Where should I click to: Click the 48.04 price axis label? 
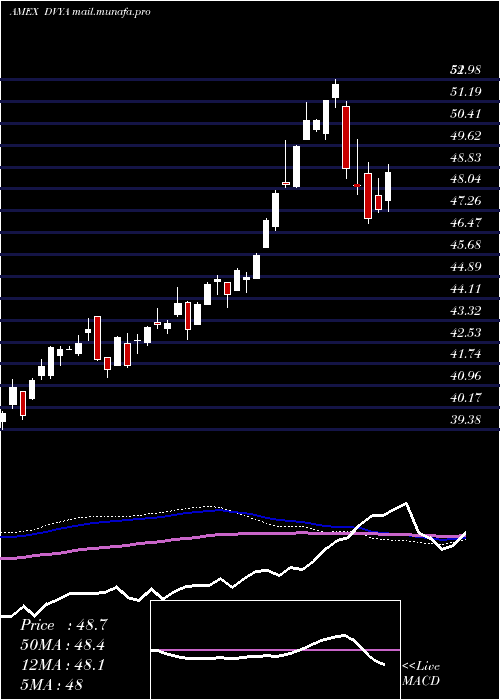coord(466,179)
